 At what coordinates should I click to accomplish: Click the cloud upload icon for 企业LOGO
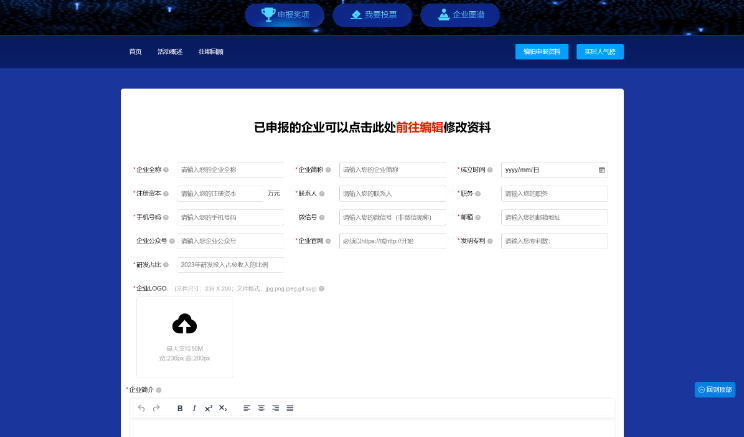184,323
